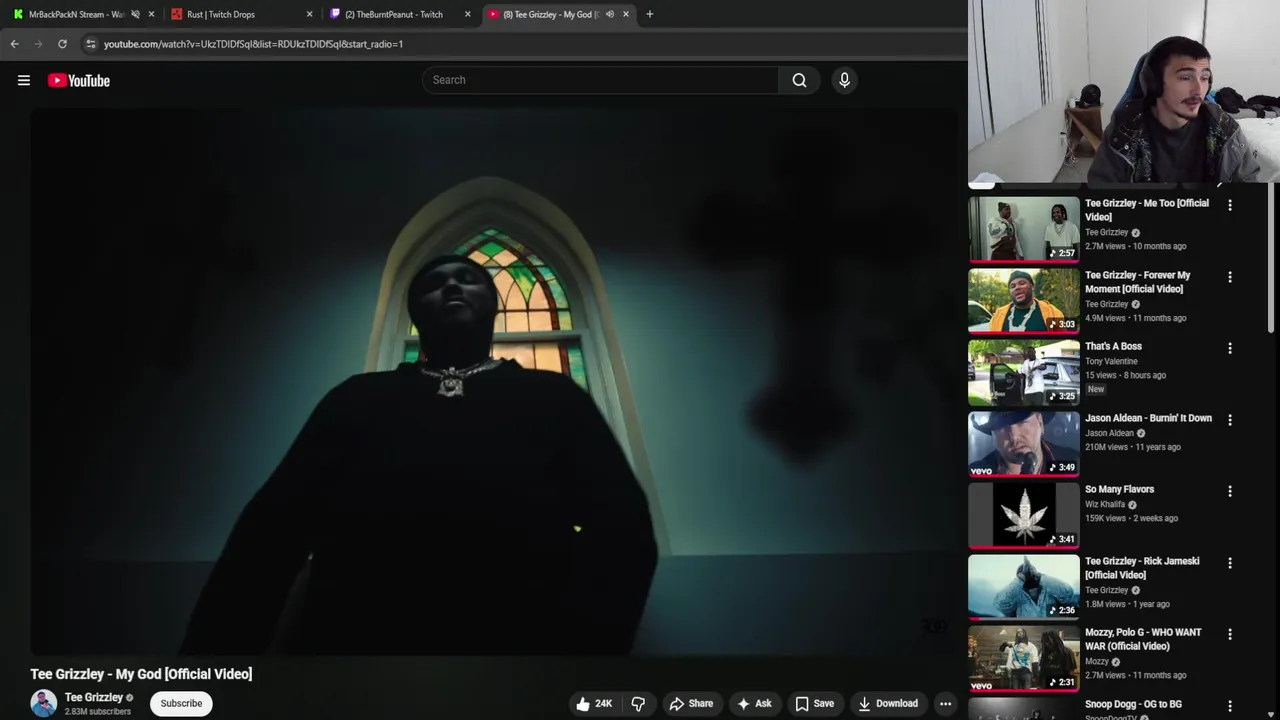The width and height of the screenshot is (1280, 720).
Task: Like the video with thumbs up
Action: [593, 704]
